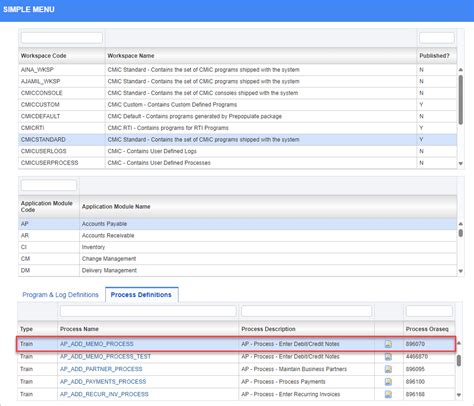The width and height of the screenshot is (474, 406).
Task: Open the AP_ADD_MEMO_PROCESS link
Action: pos(97,344)
